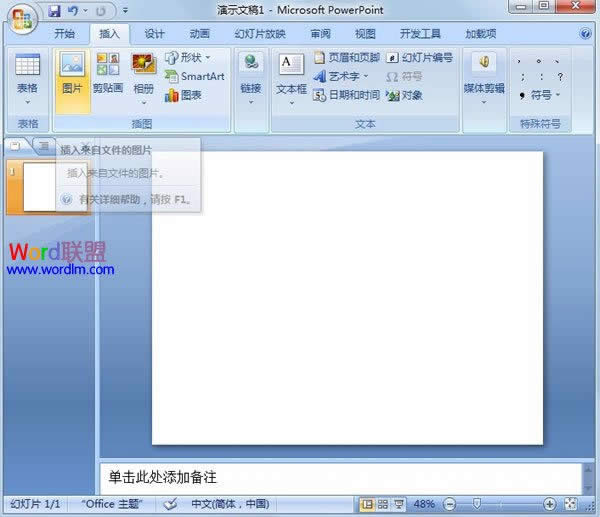This screenshot has height=517, width=600.
Task: Open the 形状 shapes gallery
Action: (188, 57)
